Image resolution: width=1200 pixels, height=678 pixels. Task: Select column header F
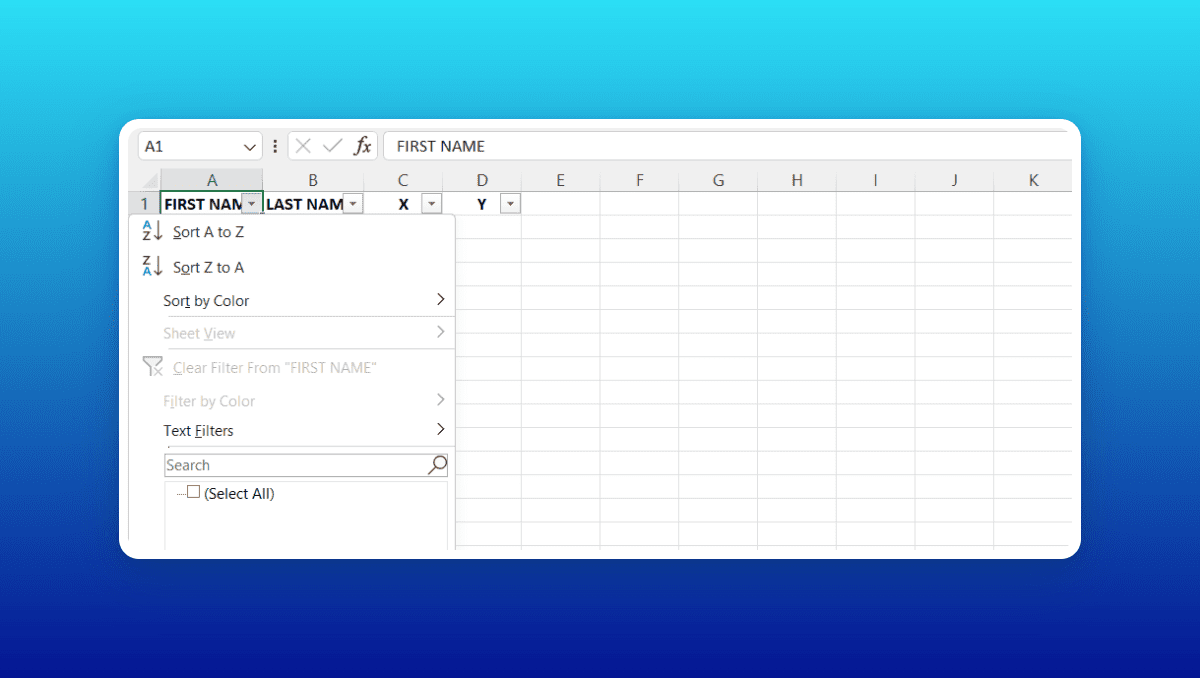coord(639,180)
